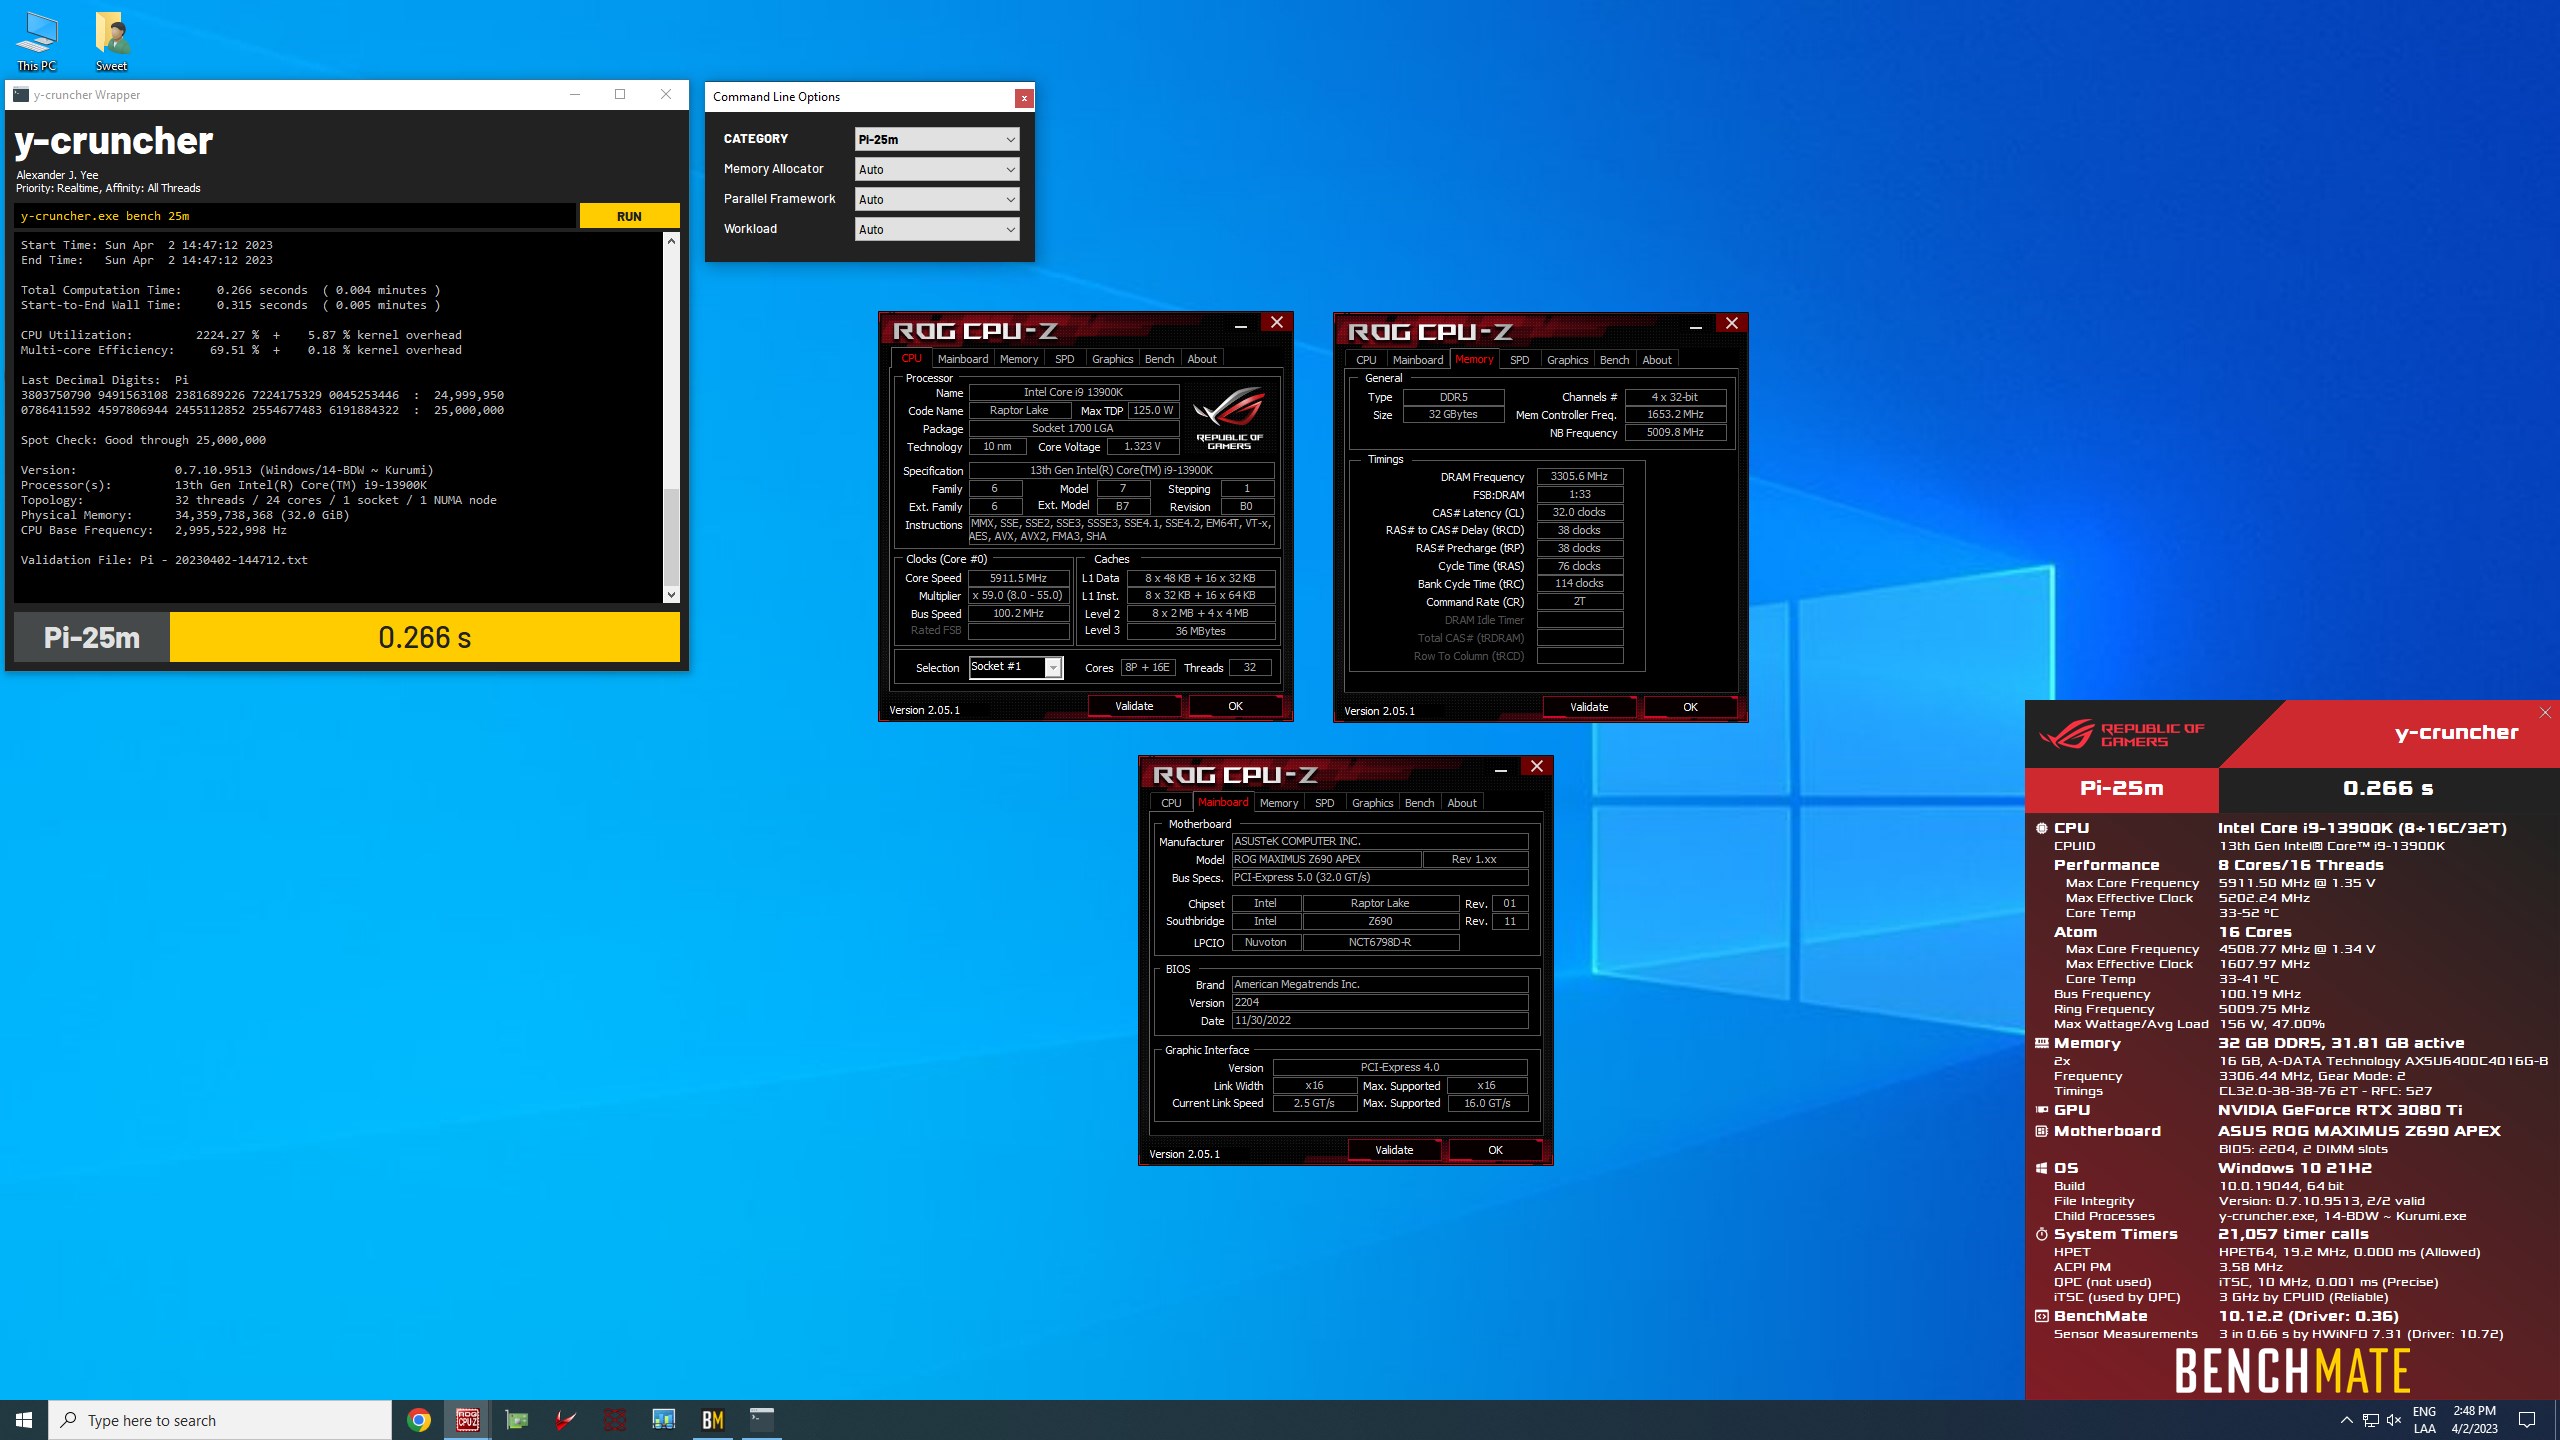Open Bench tab in the CPU tab window
Viewport: 2560px width, 1440px height.
(1159, 359)
